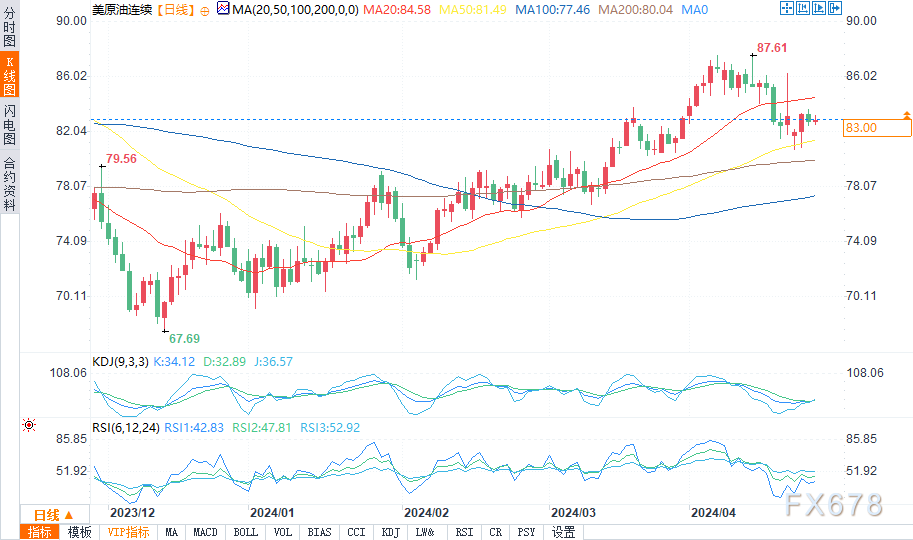The image size is (913, 540).
Task: Select the PSY indicator button
Action: click(526, 532)
